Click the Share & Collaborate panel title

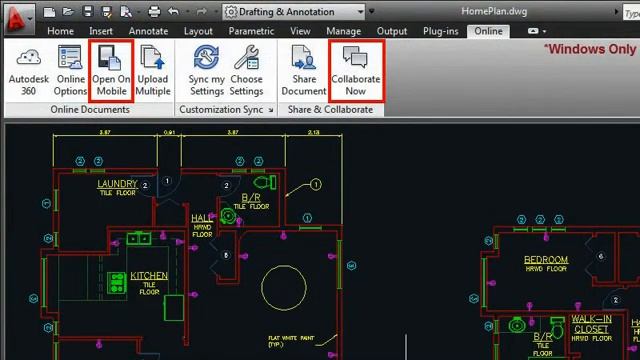tap(330, 109)
